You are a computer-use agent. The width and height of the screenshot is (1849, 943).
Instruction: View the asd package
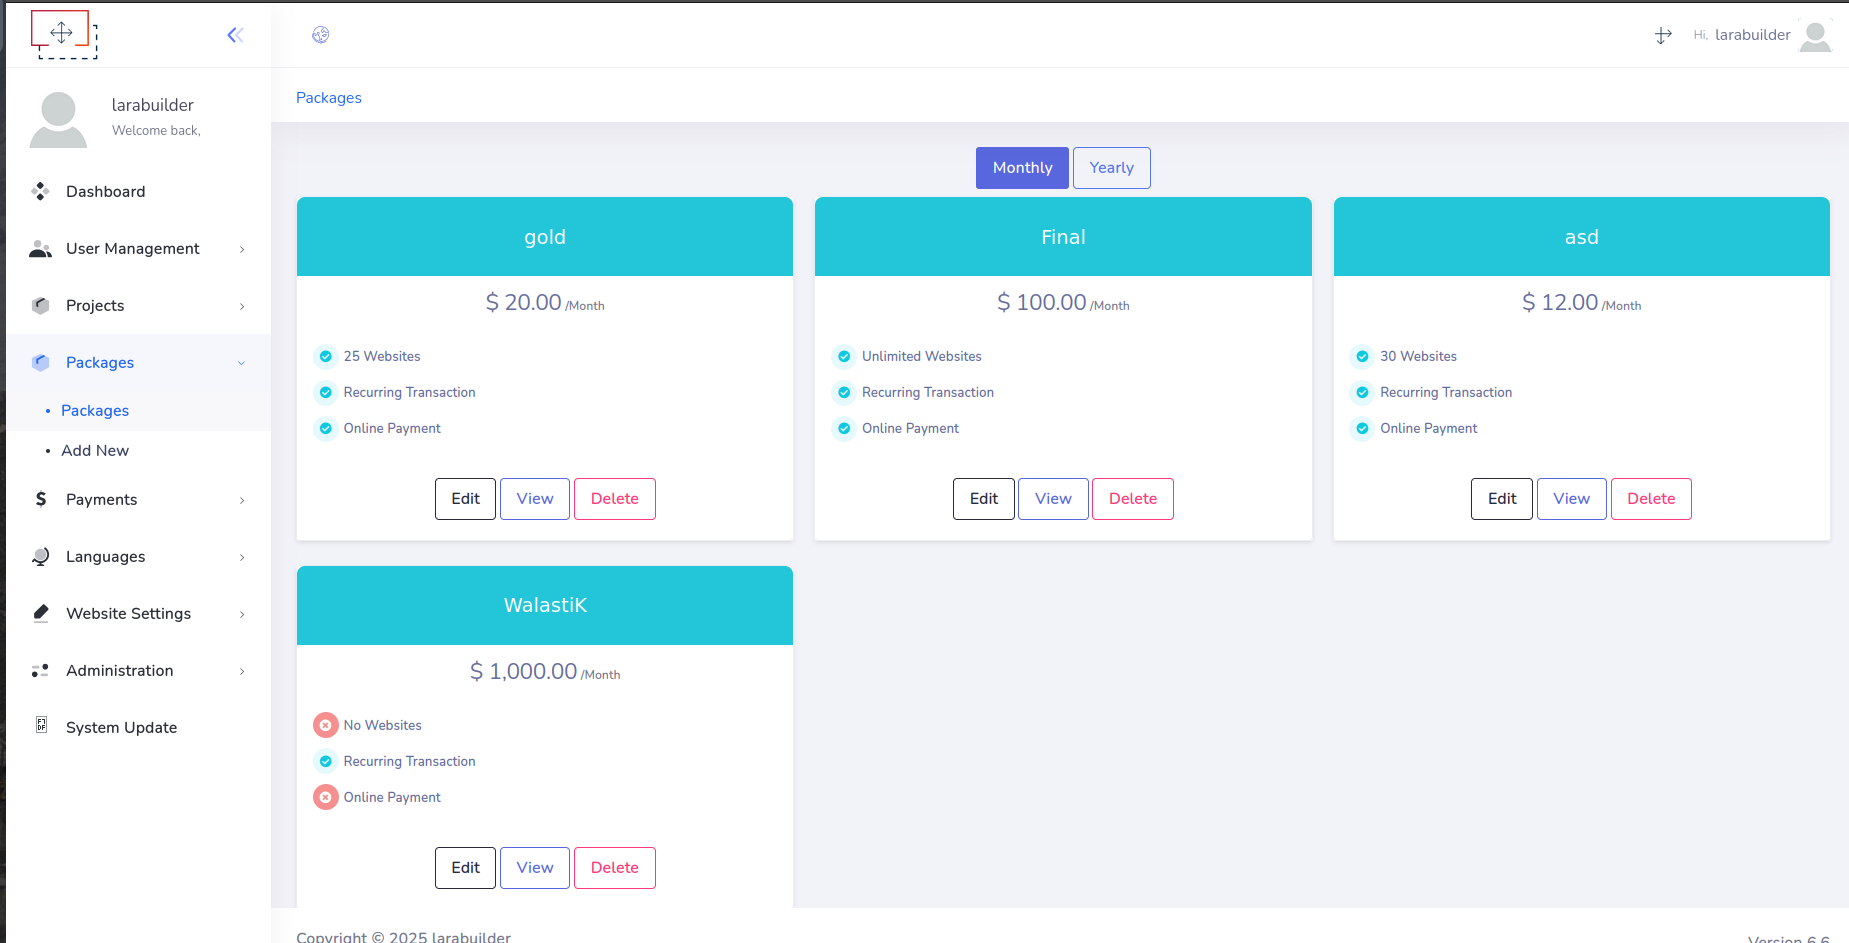coord(1572,499)
